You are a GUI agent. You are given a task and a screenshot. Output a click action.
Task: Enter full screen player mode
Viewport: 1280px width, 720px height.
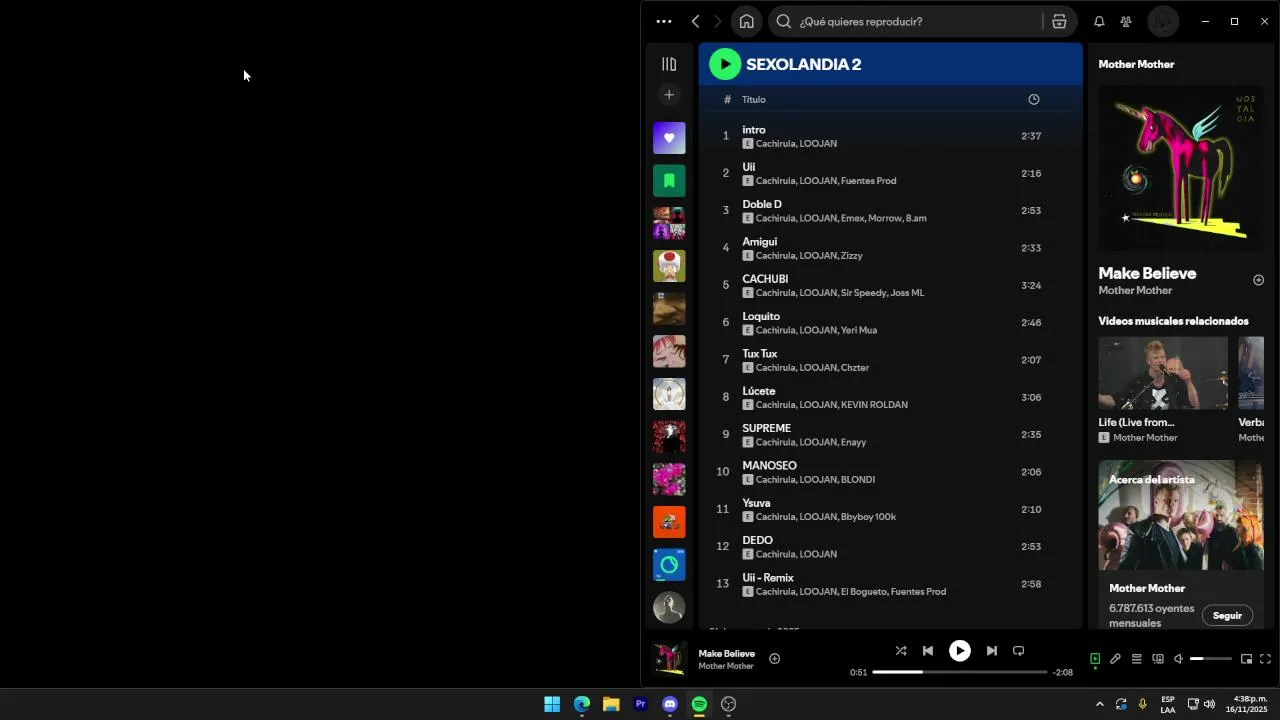[1265, 659]
